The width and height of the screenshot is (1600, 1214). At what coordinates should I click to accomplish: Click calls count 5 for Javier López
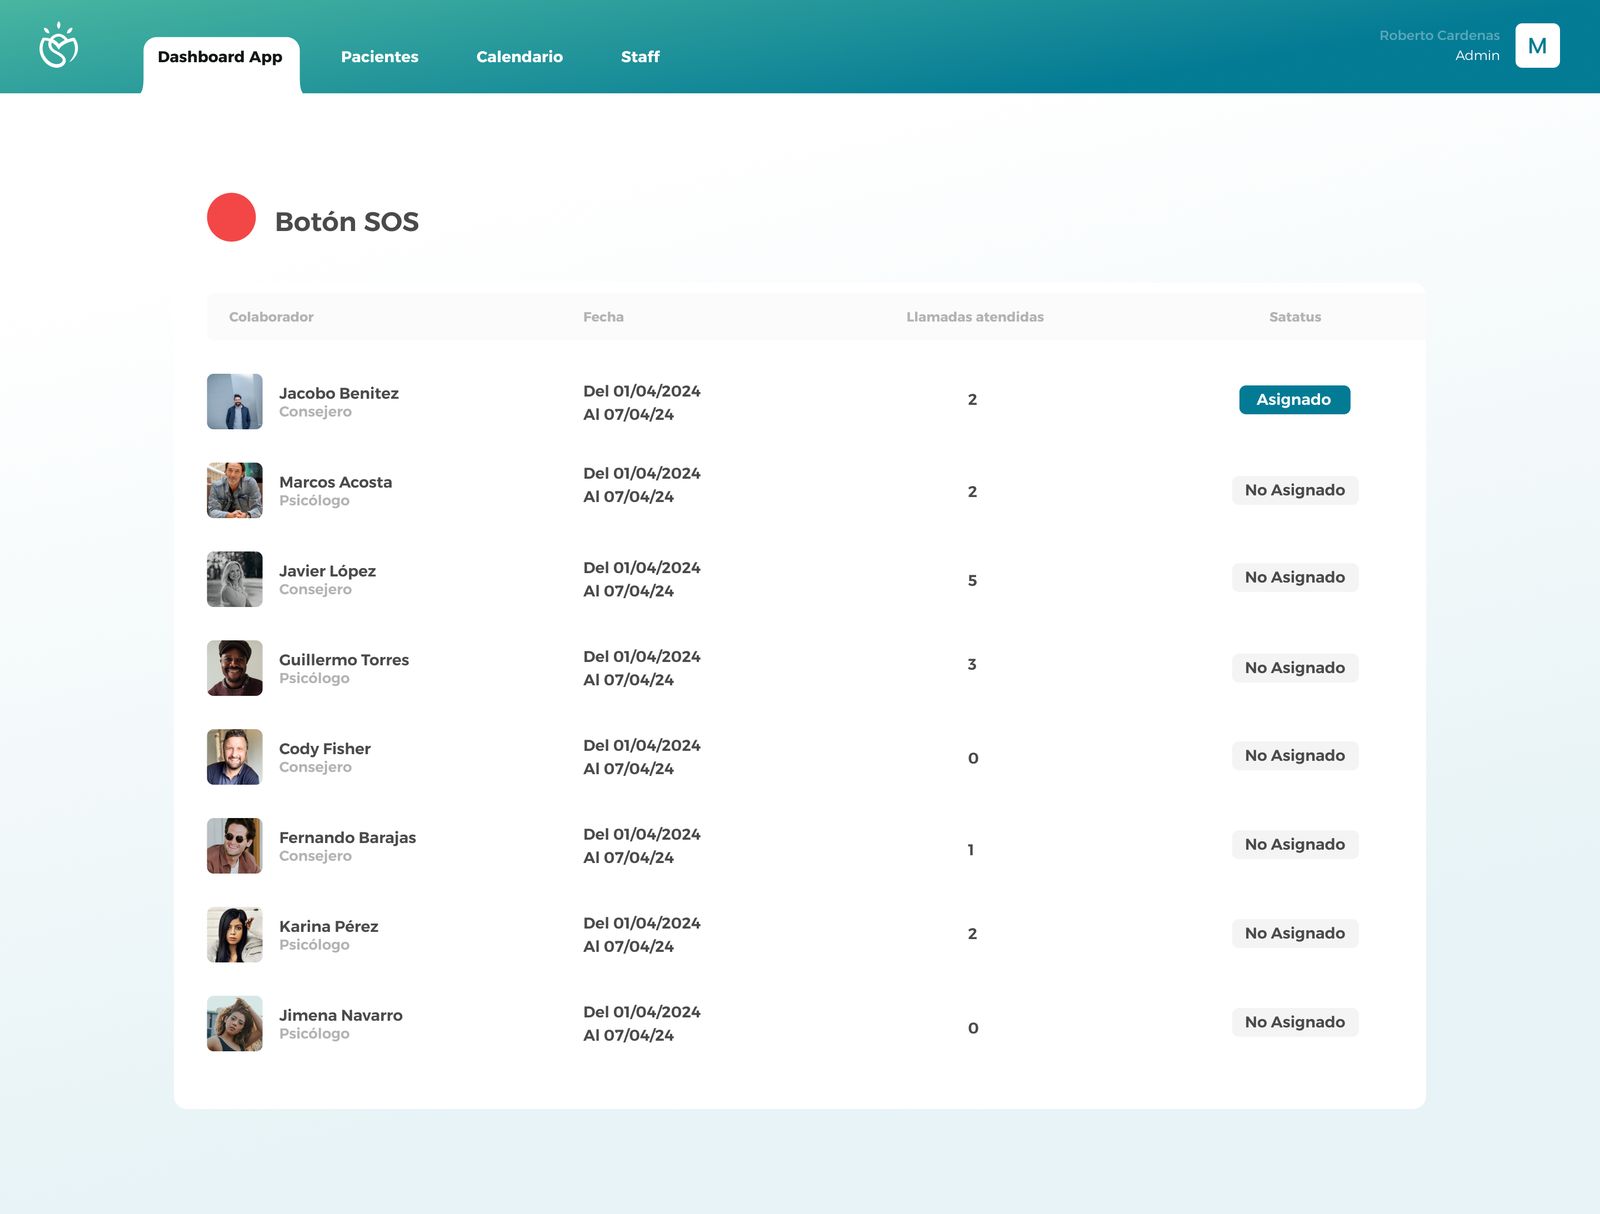point(972,580)
